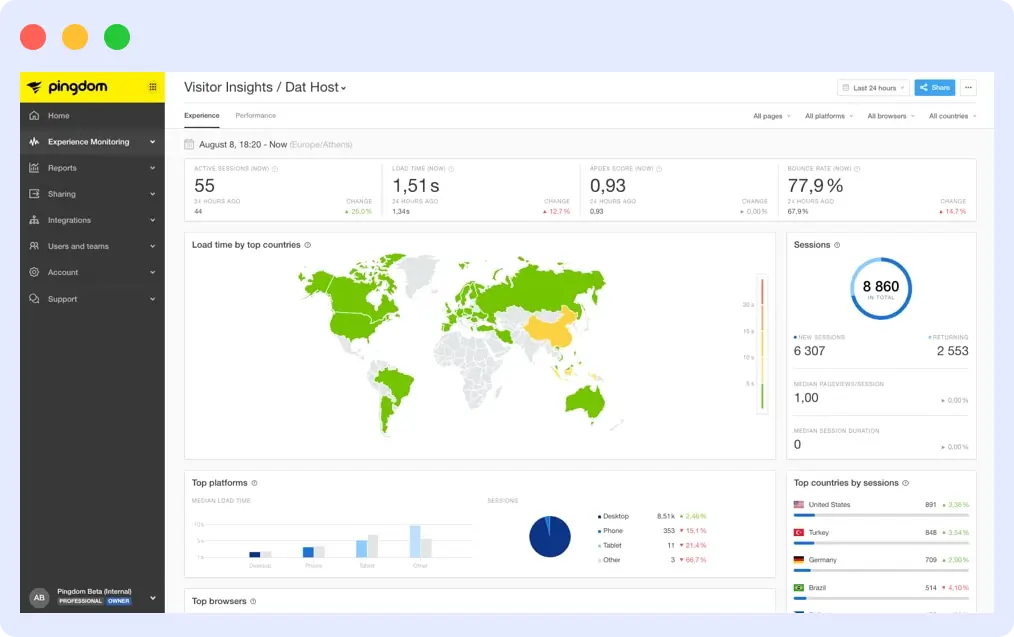
Task: Expand the Visitor Insights site selector
Action: 341,87
